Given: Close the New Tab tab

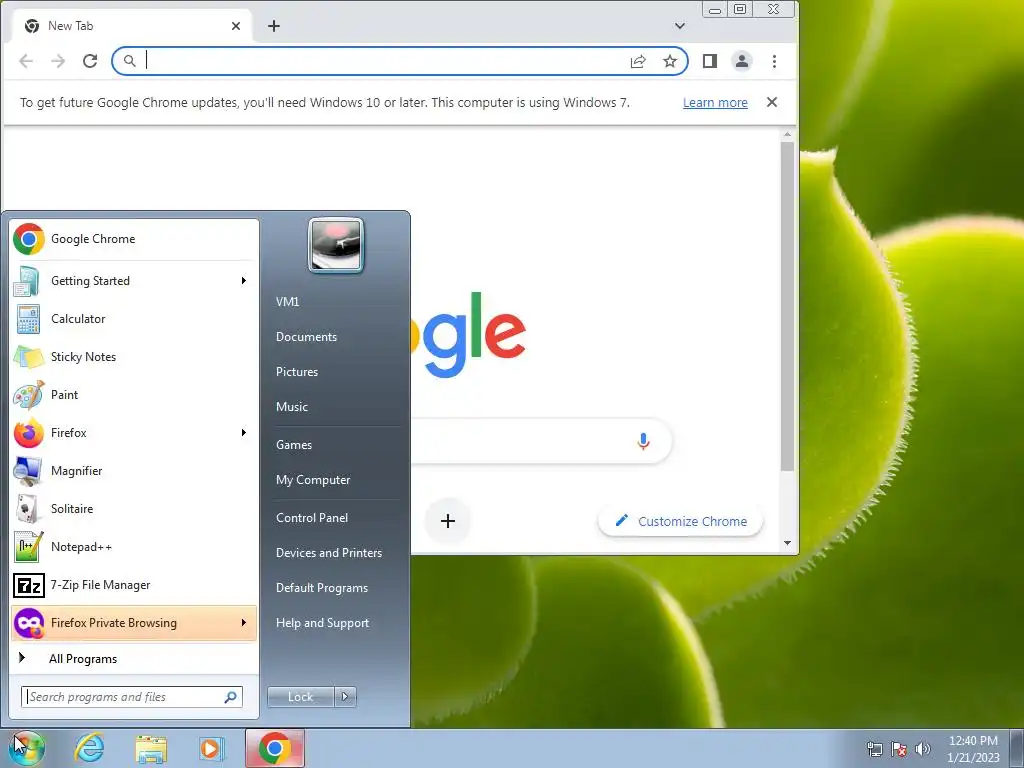Looking at the screenshot, I should pos(236,26).
